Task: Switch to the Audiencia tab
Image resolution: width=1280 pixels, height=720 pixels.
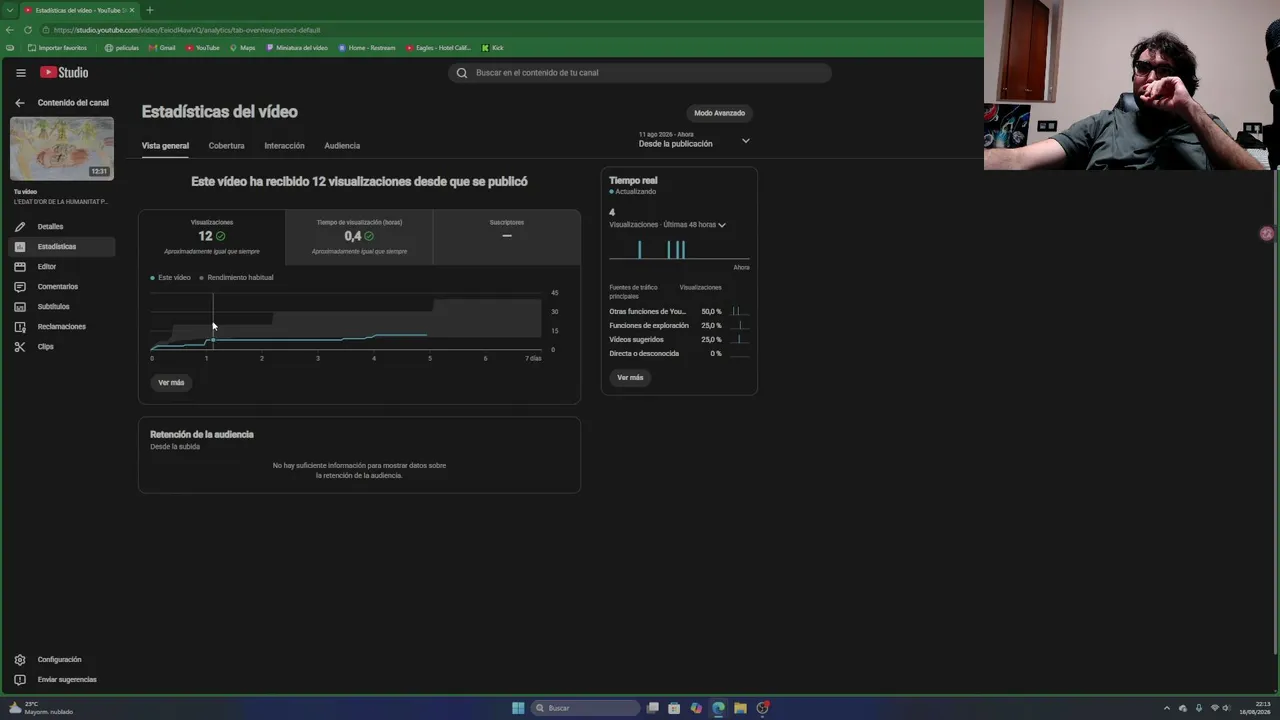Action: [x=342, y=146]
